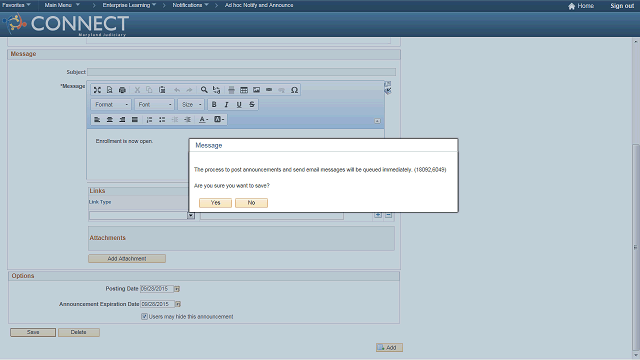Toggle strikethrough formatting
The width and height of the screenshot is (640, 360).
click(x=252, y=104)
